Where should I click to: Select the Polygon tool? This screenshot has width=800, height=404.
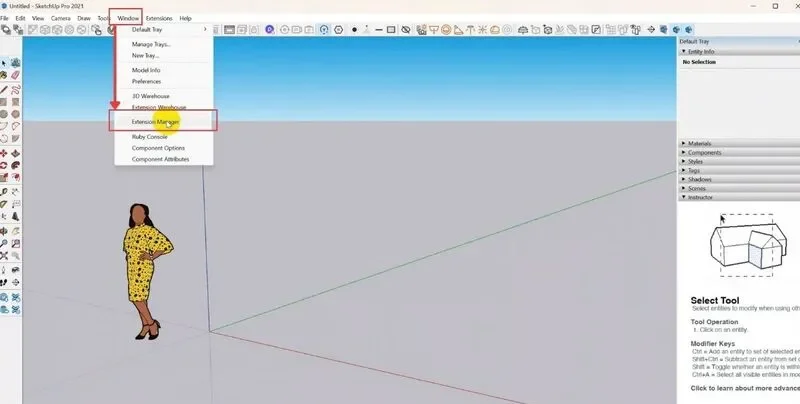click(x=16, y=114)
